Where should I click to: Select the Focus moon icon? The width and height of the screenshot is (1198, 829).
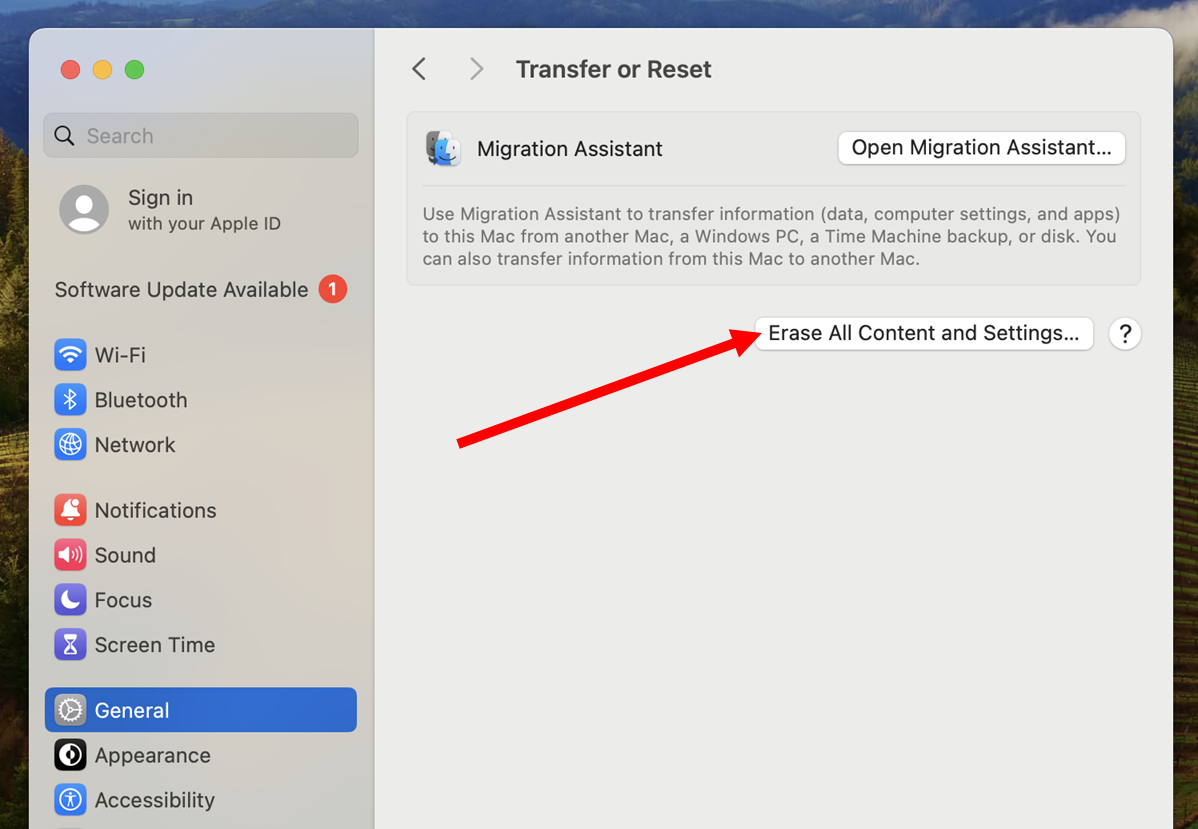[70, 600]
